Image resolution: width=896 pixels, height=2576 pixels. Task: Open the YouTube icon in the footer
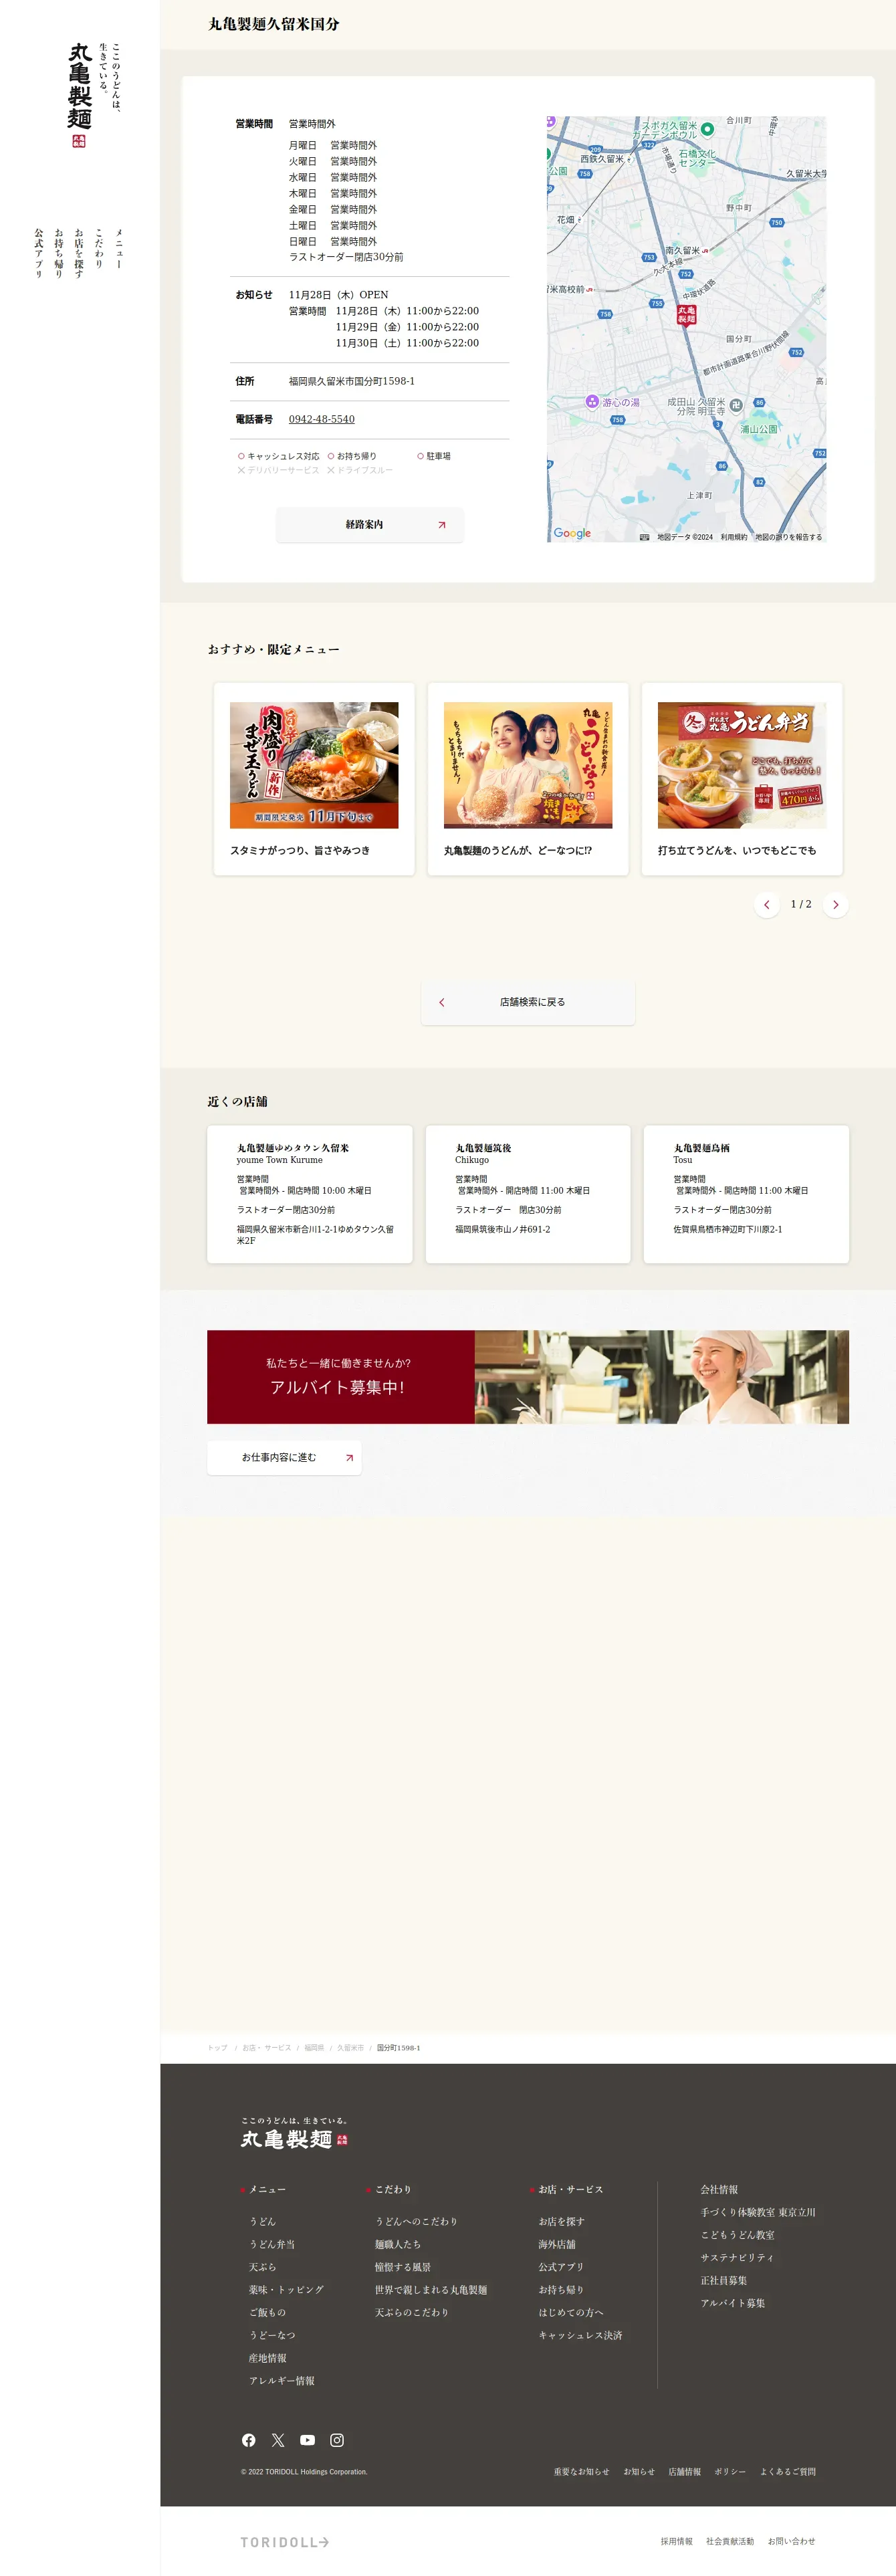(x=307, y=2440)
